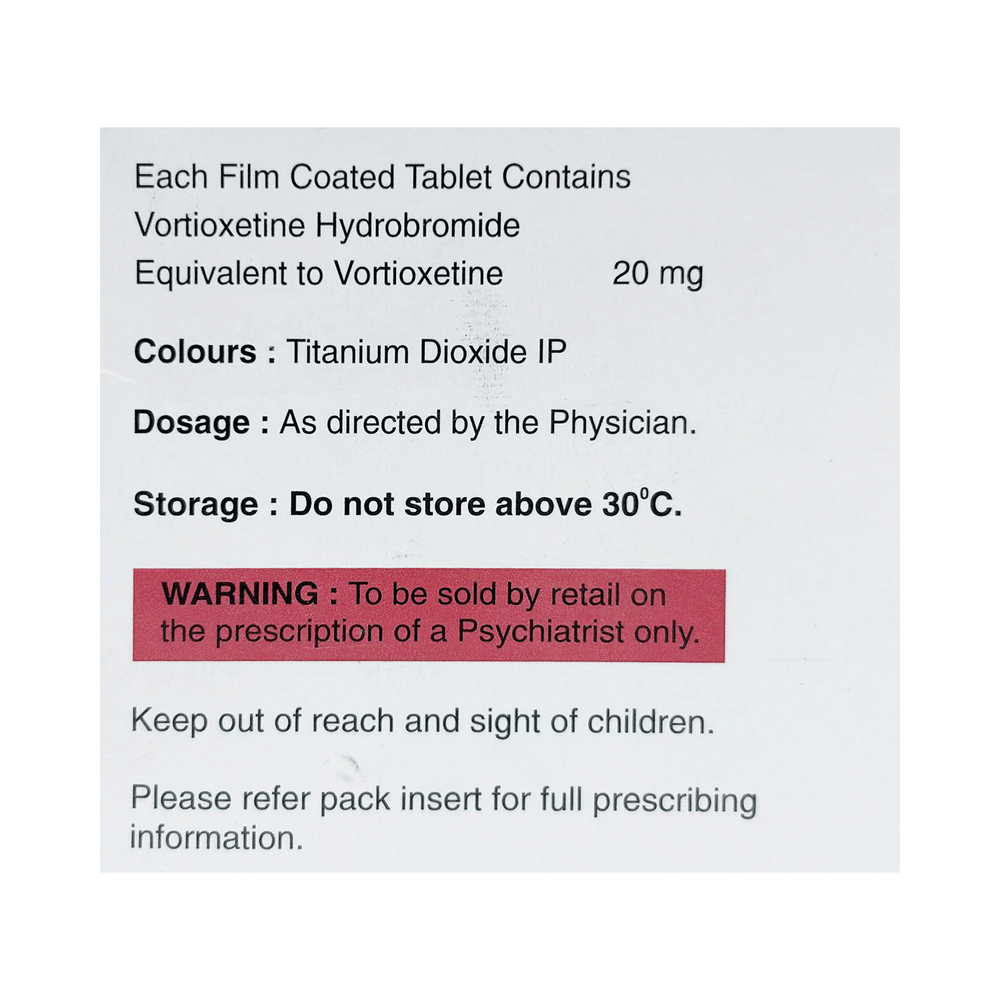
Task: Select the "Titanium Dioxide IP" text
Action: click(427, 352)
